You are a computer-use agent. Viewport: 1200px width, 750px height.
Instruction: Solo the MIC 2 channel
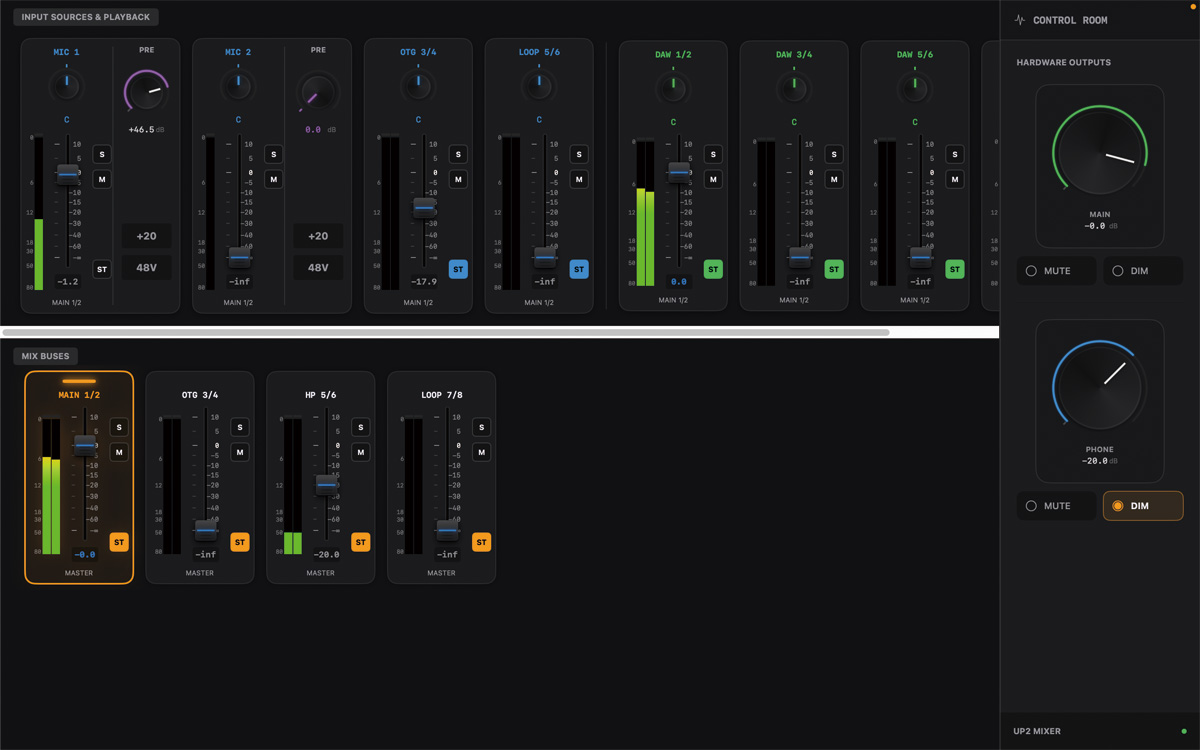tap(274, 154)
